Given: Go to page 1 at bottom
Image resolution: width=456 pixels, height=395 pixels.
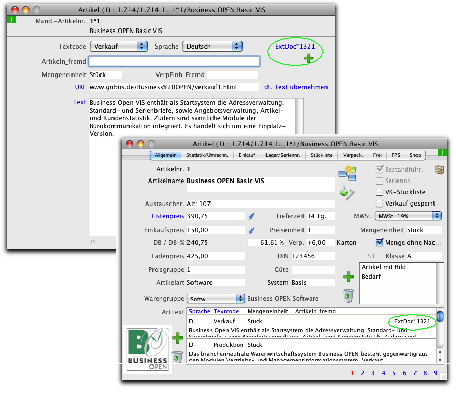Looking at the screenshot, I should tap(352, 373).
